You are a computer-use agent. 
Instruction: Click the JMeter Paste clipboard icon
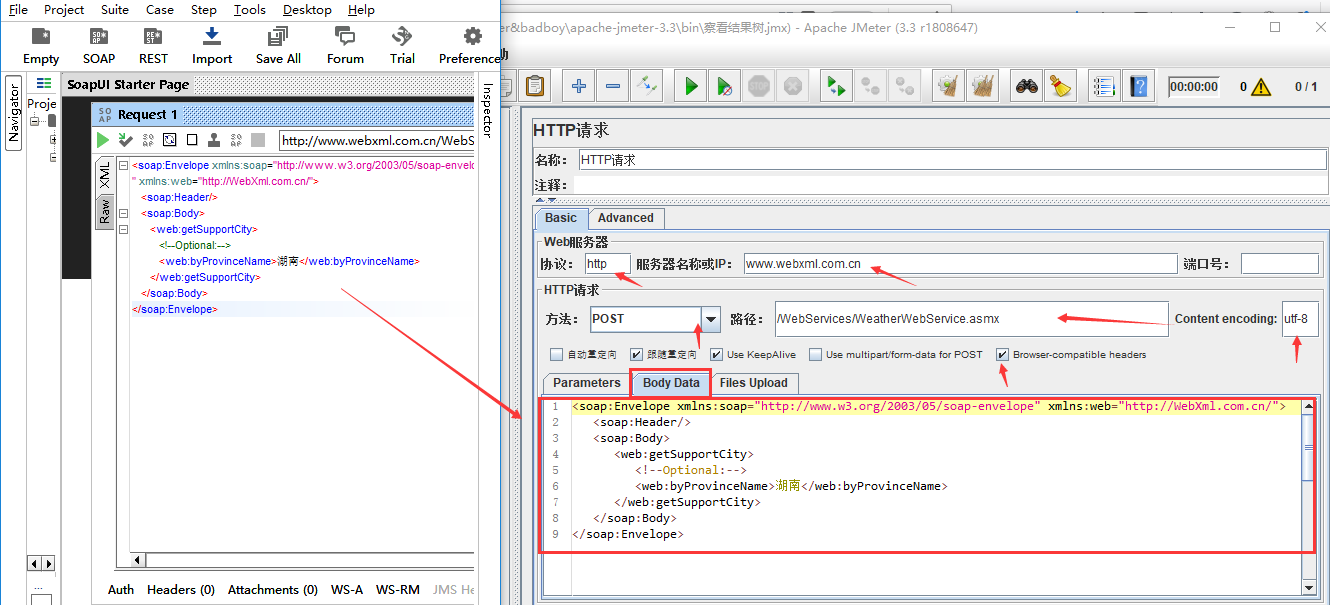537,87
